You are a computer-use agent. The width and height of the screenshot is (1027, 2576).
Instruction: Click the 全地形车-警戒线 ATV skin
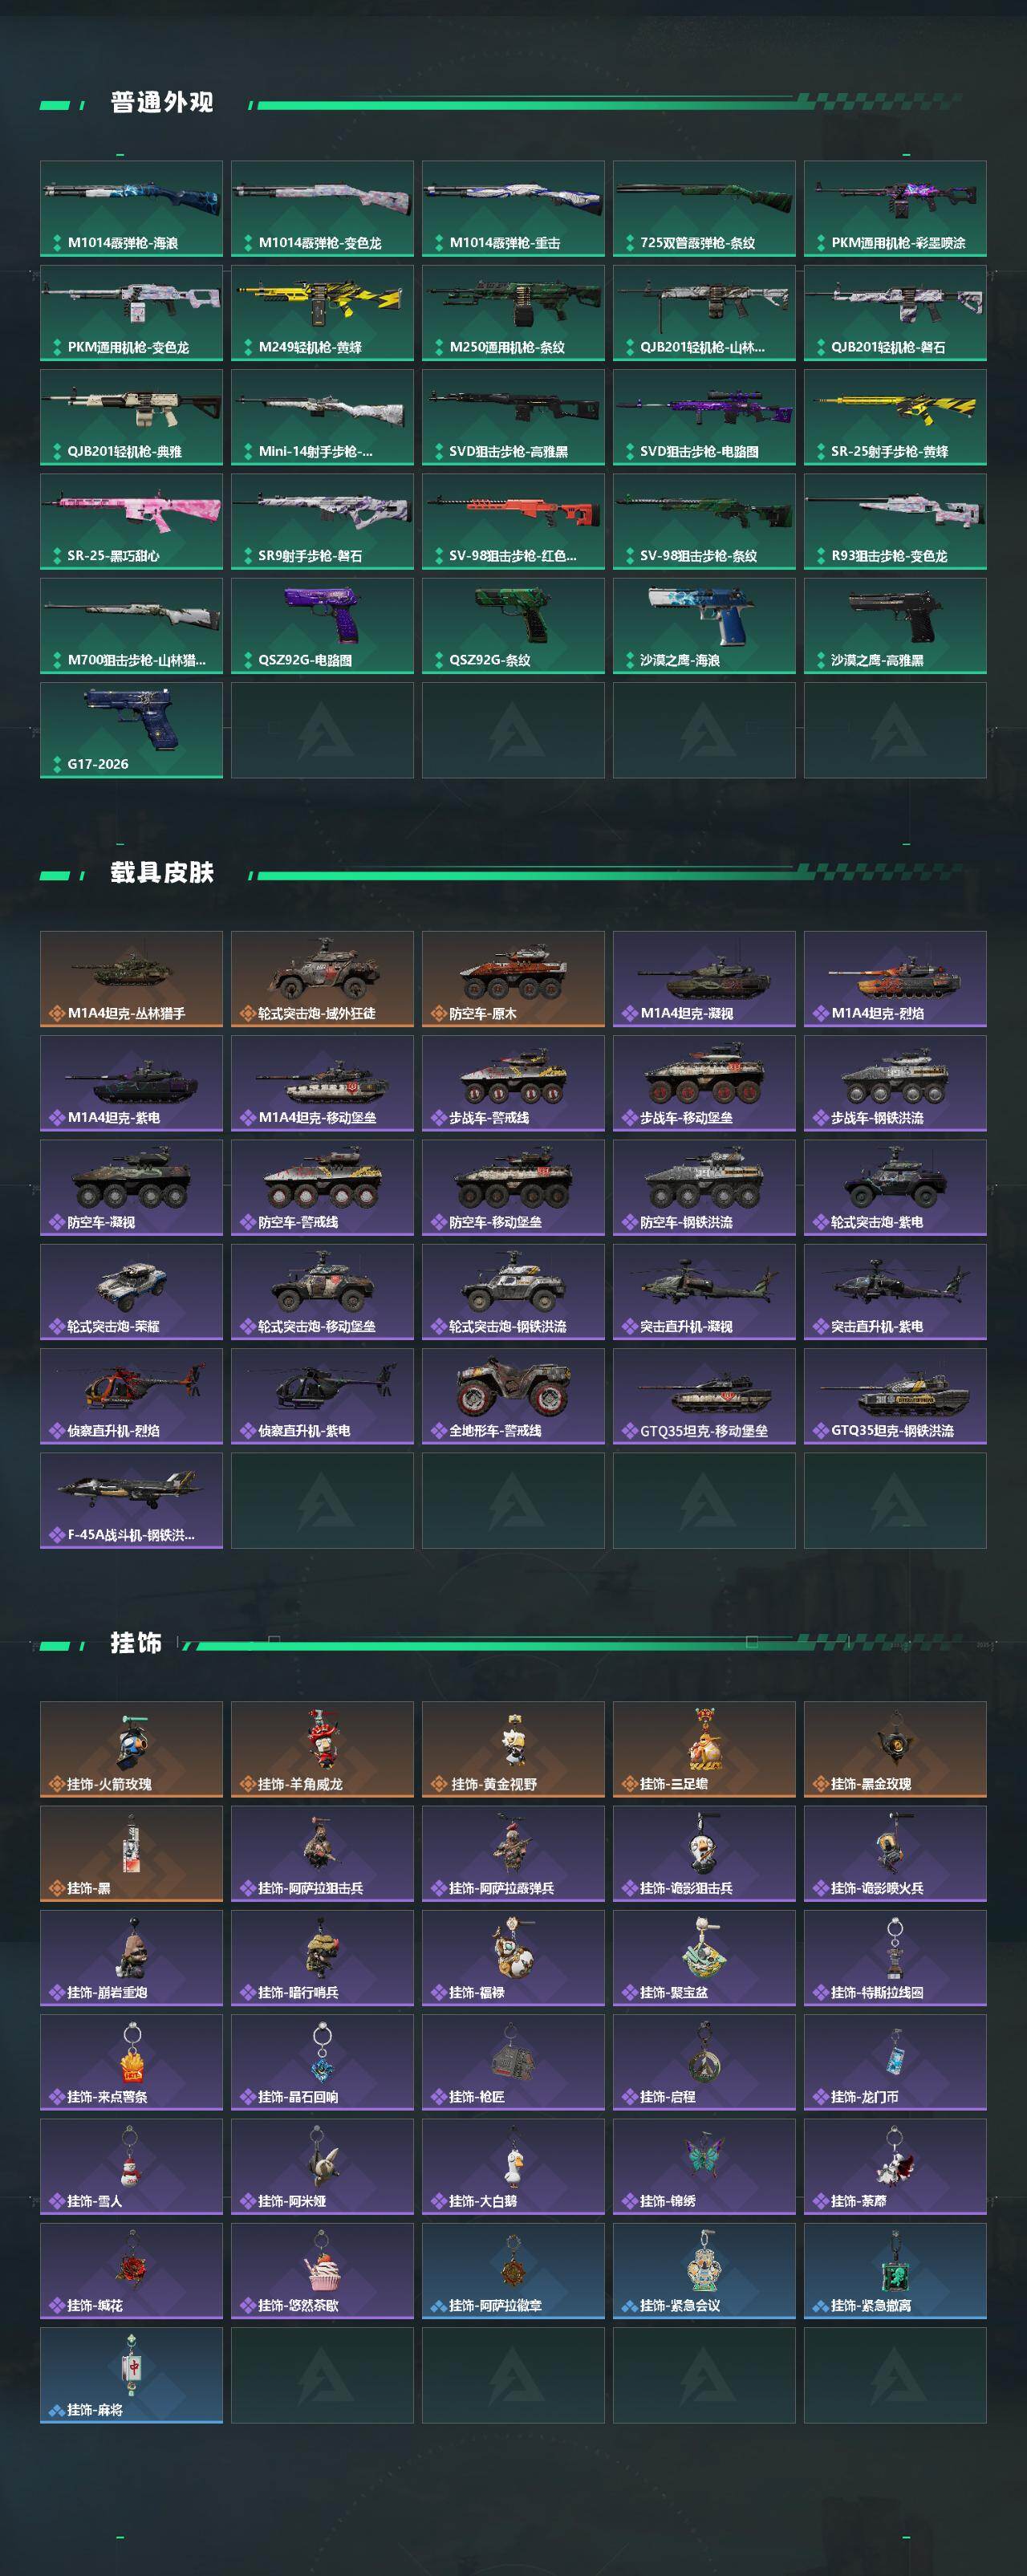pos(513,1396)
